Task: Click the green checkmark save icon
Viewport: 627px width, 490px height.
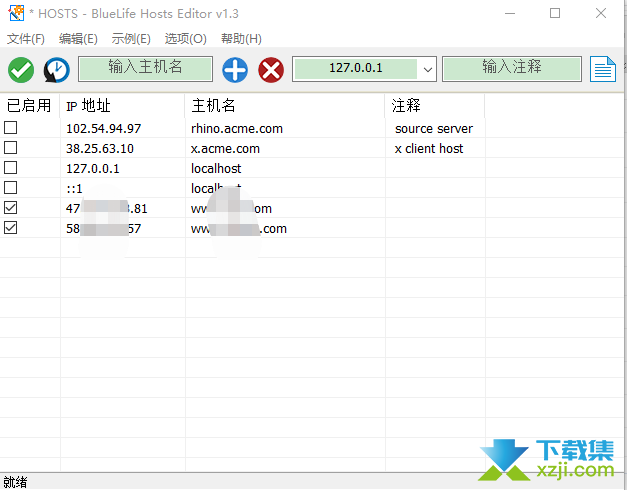Action: [x=21, y=70]
